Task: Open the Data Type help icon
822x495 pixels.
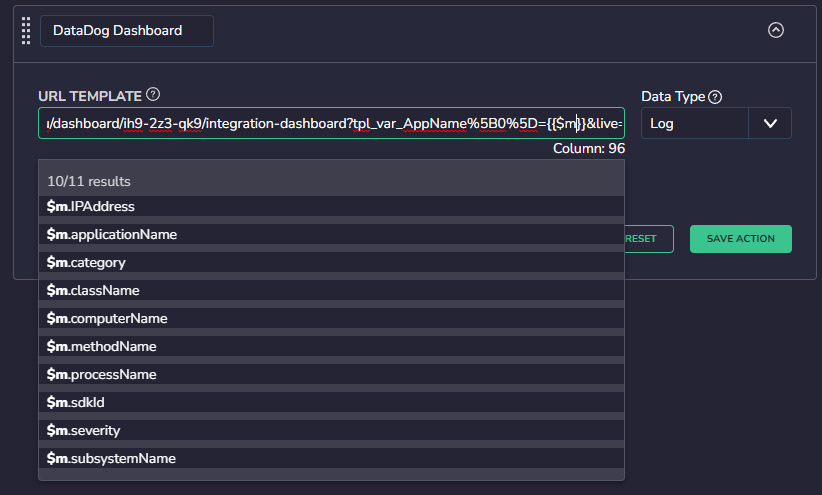Action: [x=715, y=97]
